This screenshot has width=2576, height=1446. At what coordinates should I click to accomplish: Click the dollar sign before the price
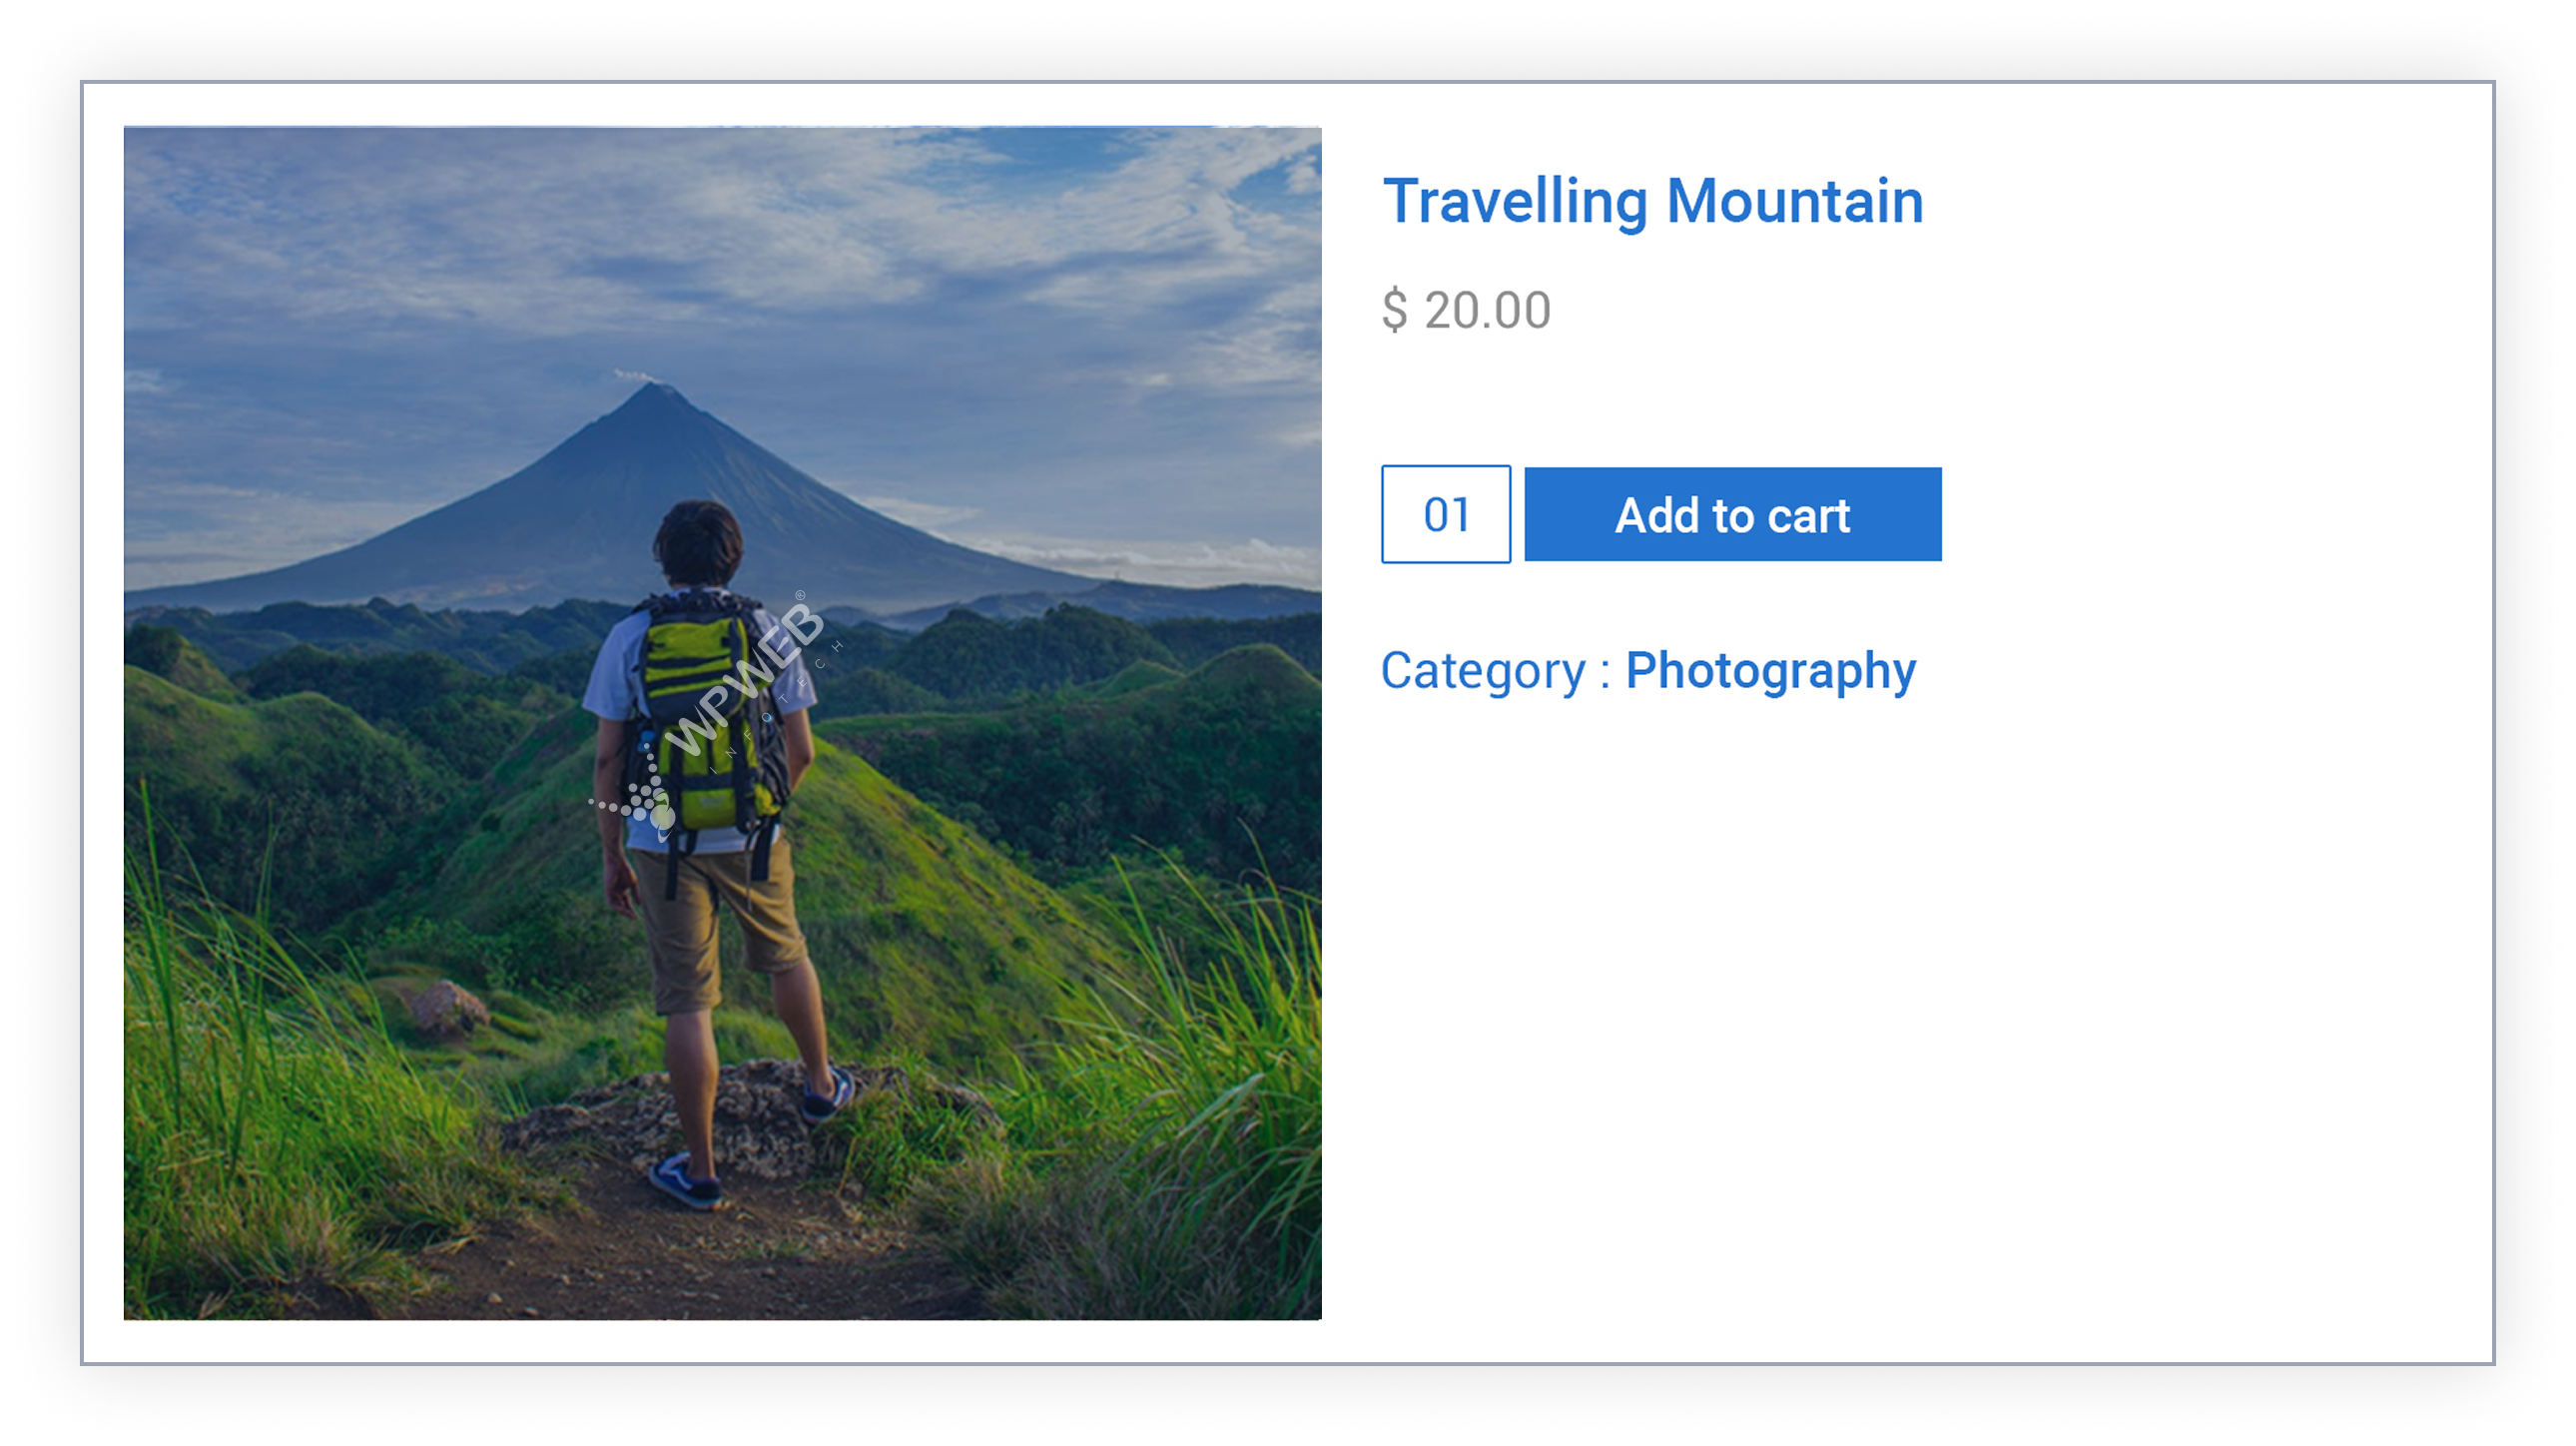click(1394, 310)
